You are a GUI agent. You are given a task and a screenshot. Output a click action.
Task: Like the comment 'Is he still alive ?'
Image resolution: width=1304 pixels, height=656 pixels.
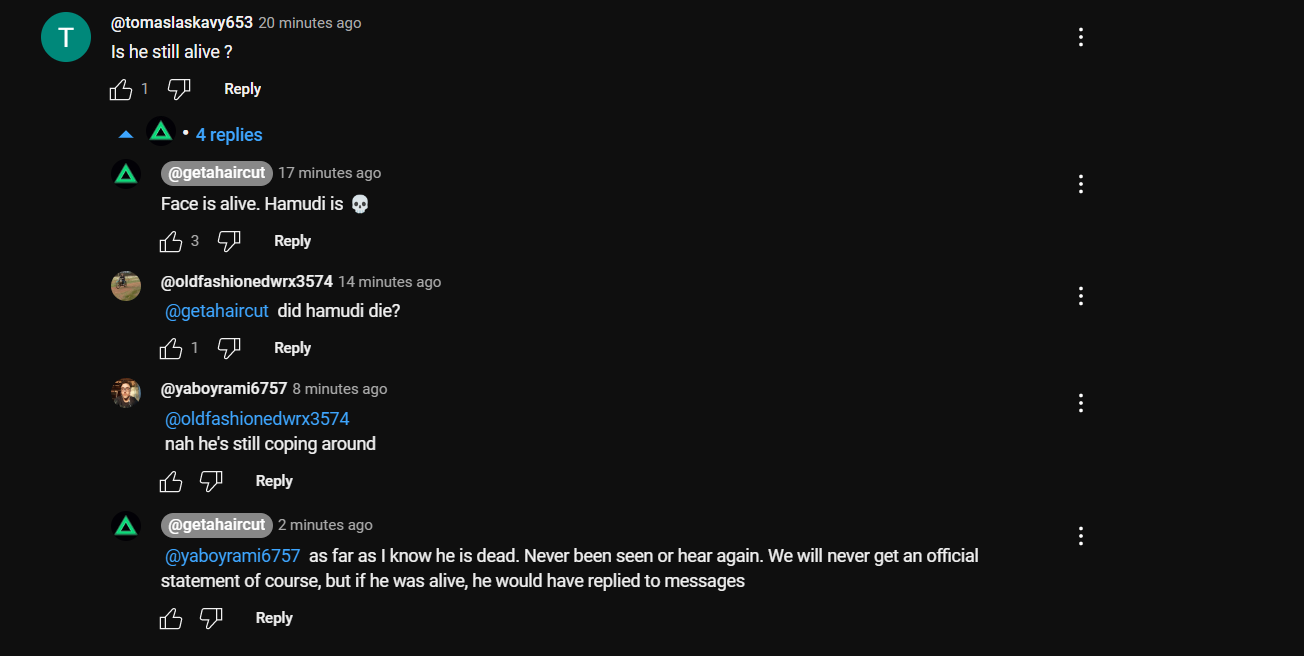tap(121, 90)
